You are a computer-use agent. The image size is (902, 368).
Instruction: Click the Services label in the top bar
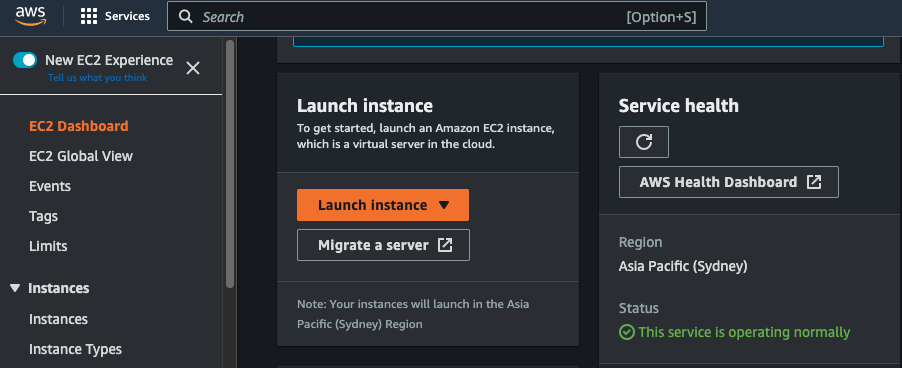(127, 16)
